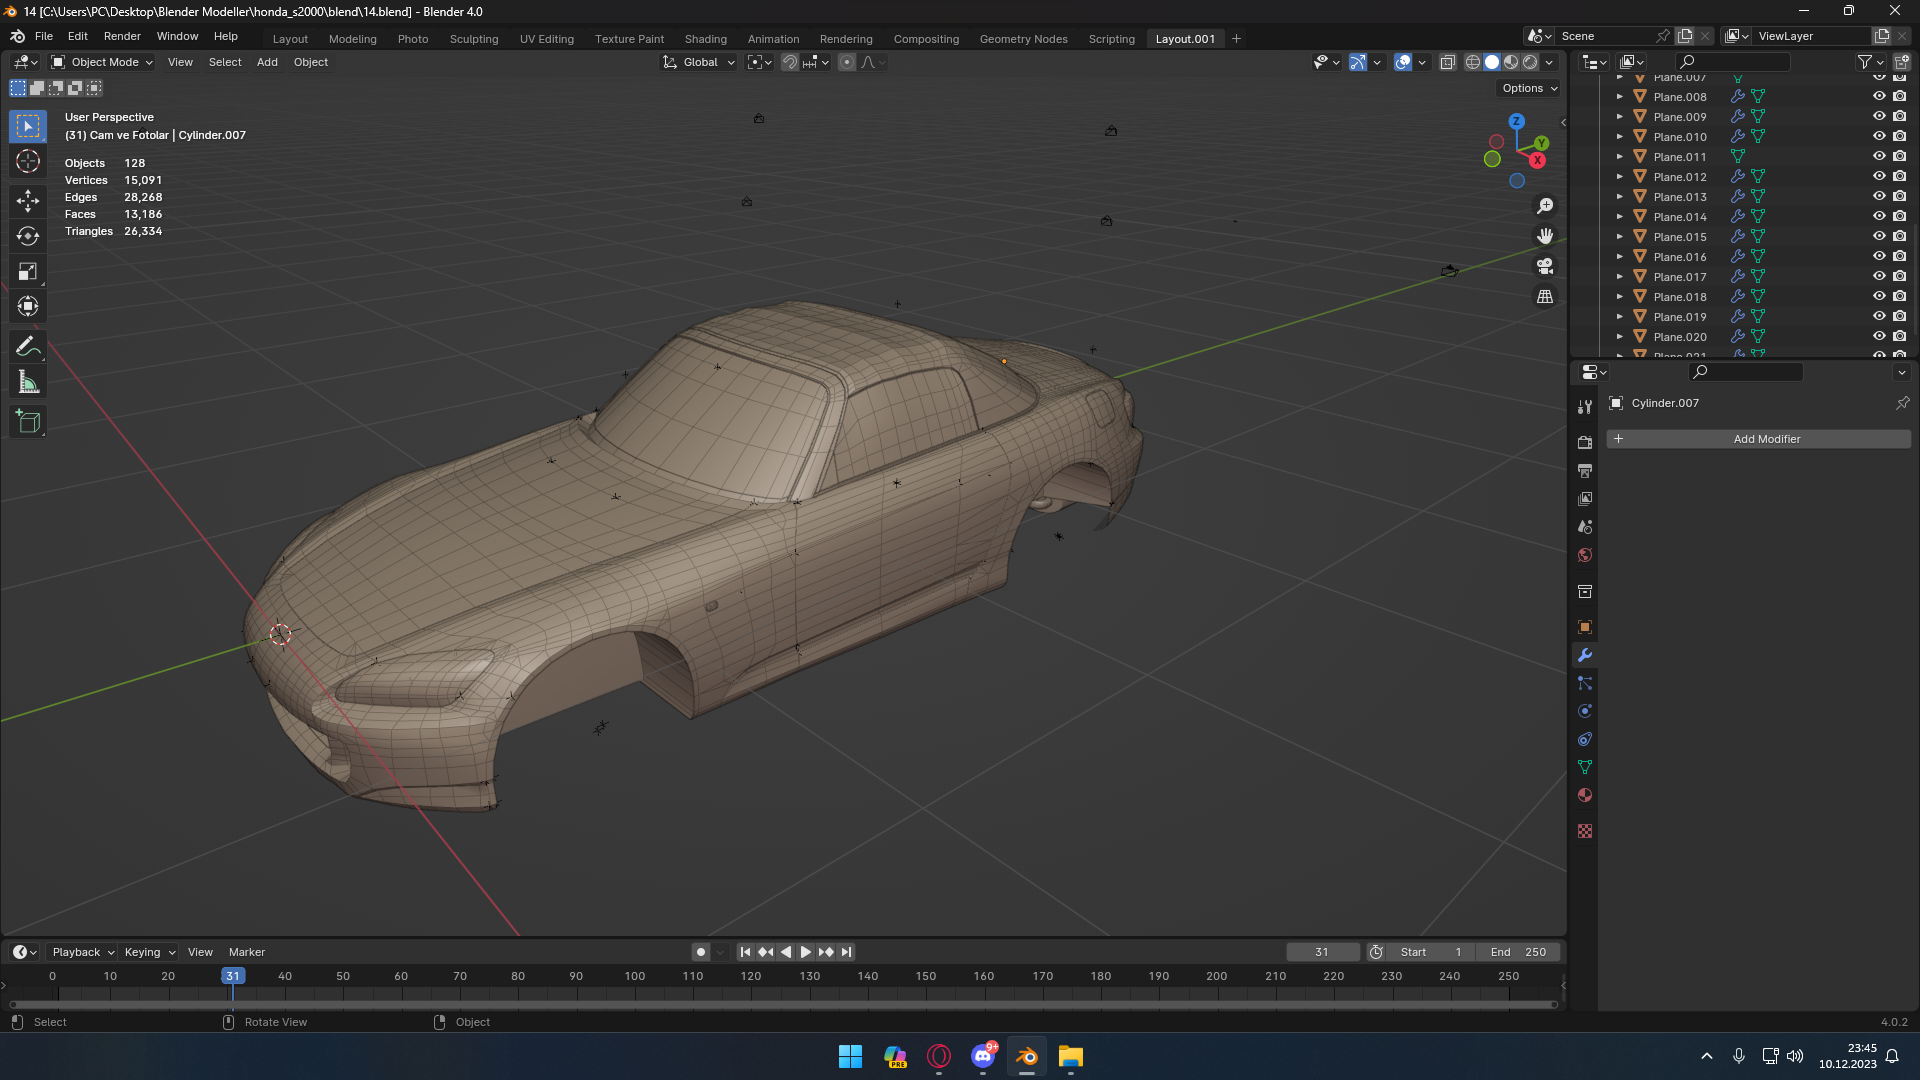
Task: Pick the Measure ruler tool
Action: tap(28, 382)
